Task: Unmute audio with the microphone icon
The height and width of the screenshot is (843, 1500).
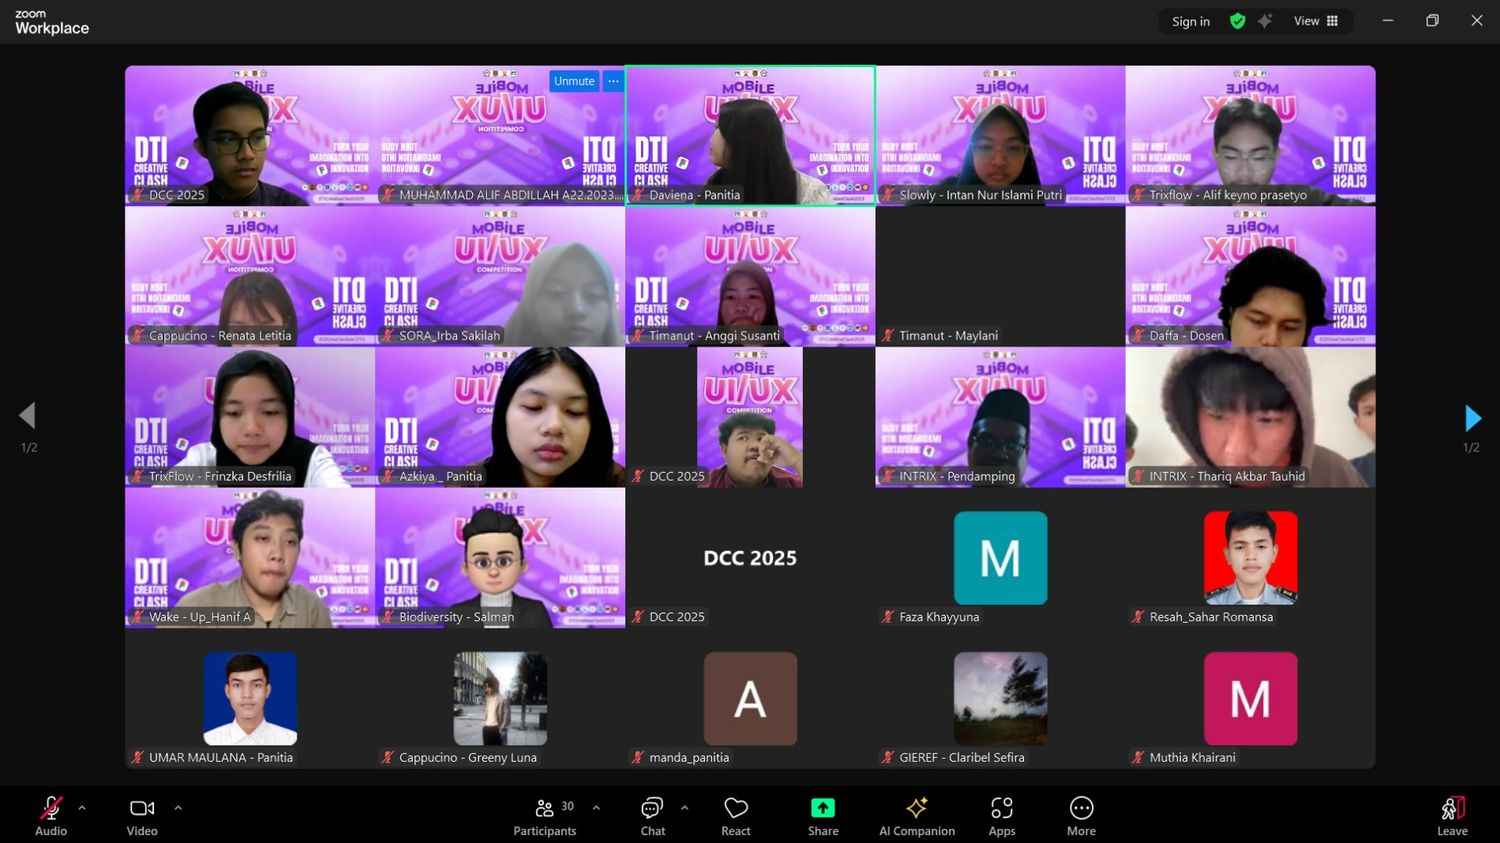Action: [x=51, y=808]
